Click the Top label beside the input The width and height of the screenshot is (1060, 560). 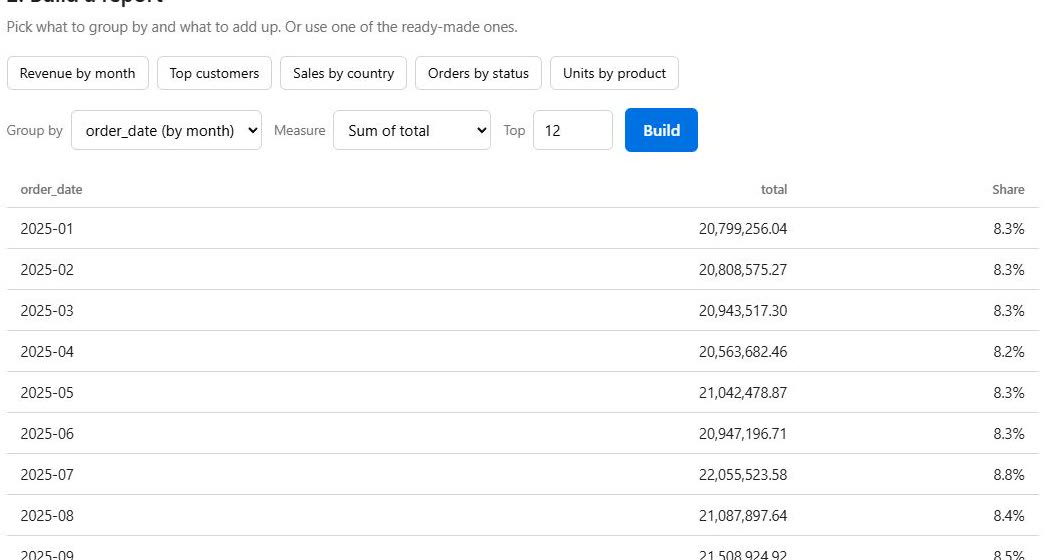pos(514,130)
